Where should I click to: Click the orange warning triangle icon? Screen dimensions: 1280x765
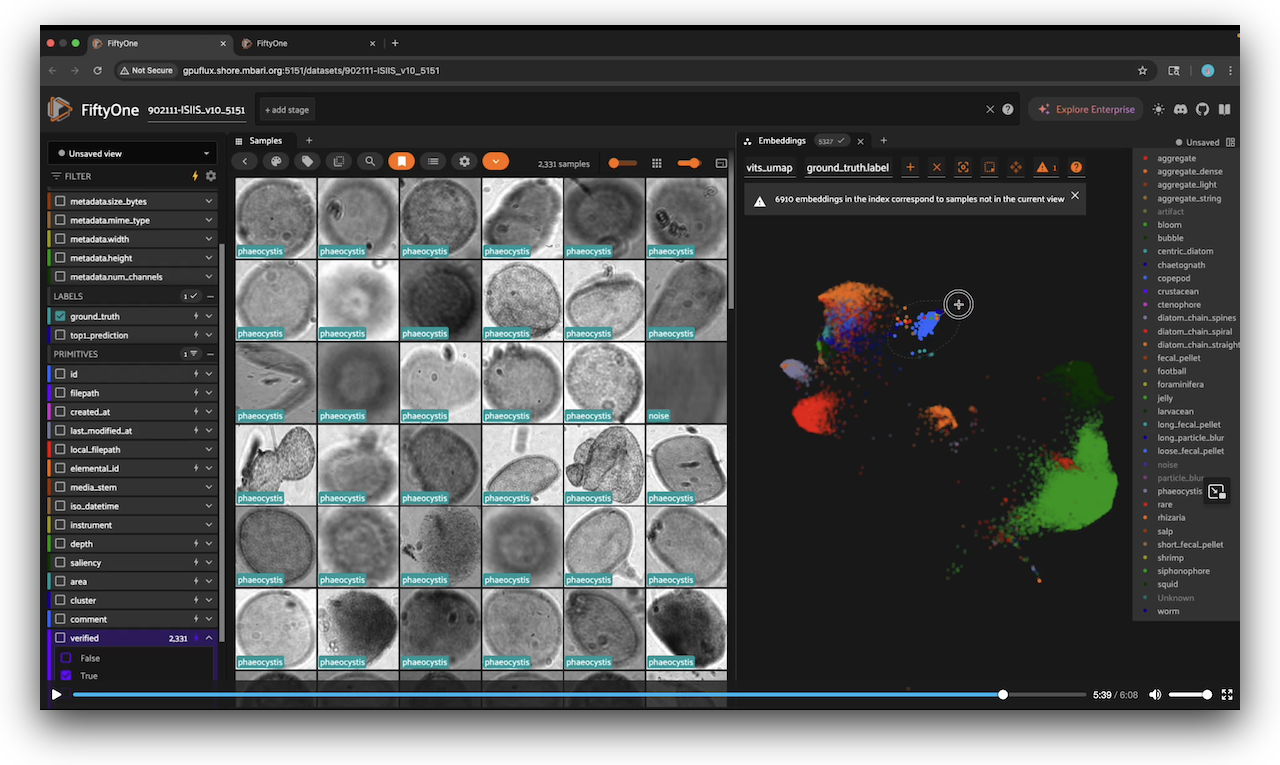1045,167
